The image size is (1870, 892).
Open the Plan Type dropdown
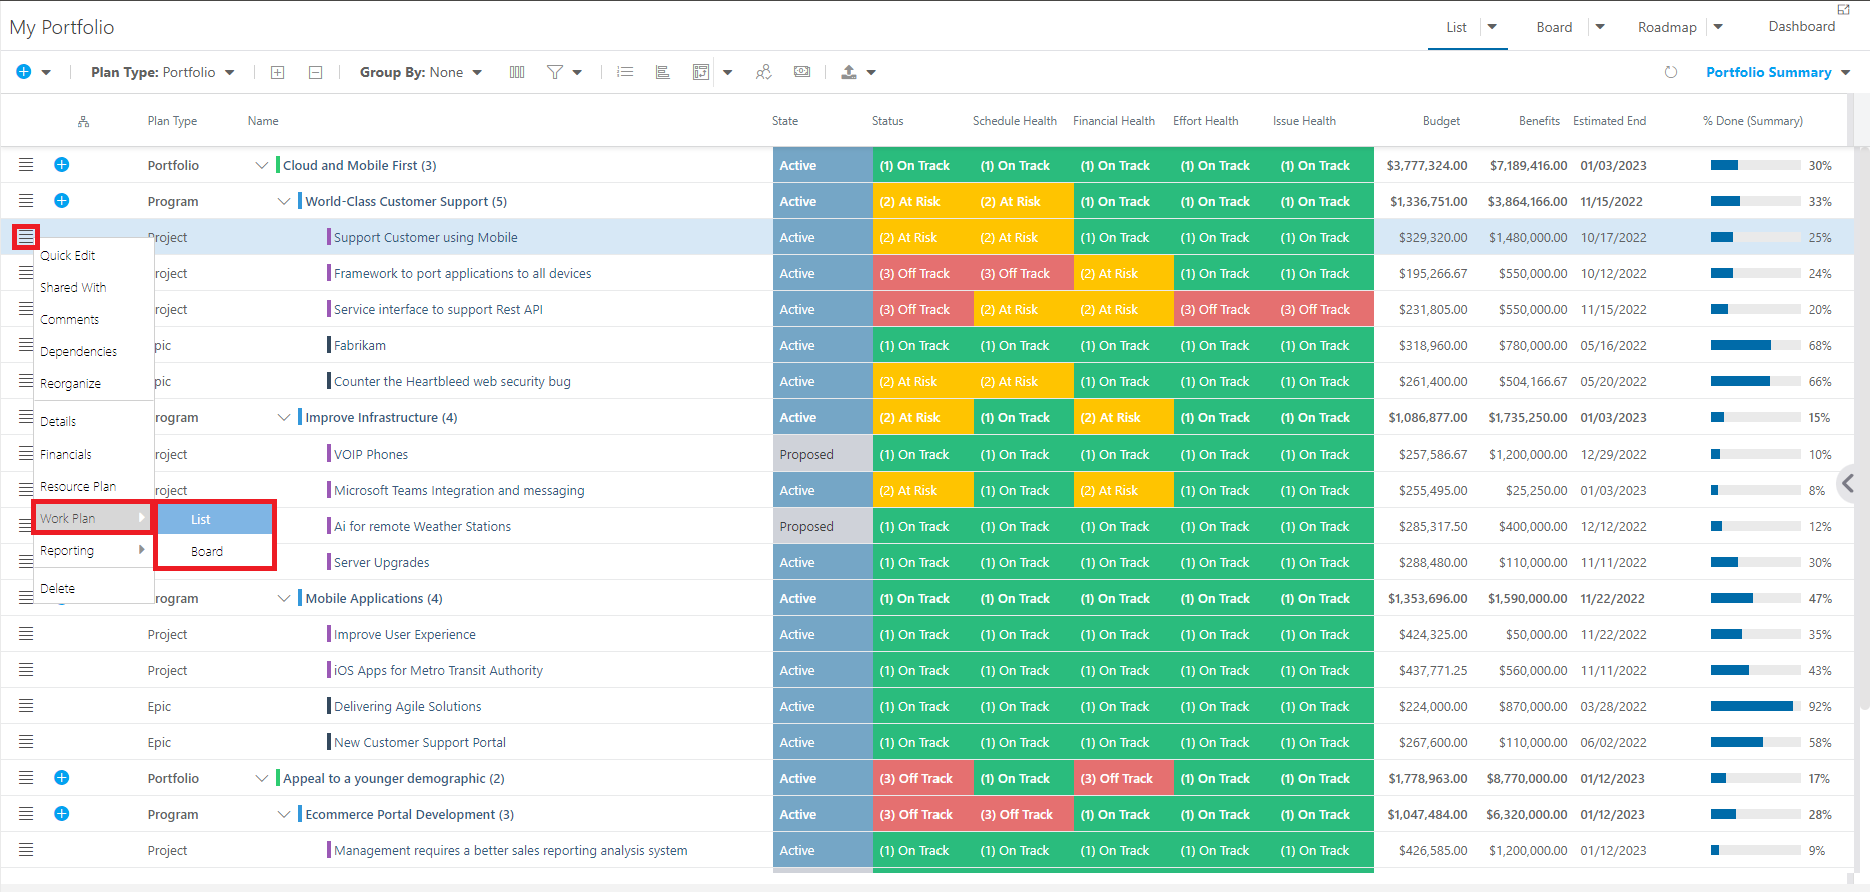click(x=163, y=72)
